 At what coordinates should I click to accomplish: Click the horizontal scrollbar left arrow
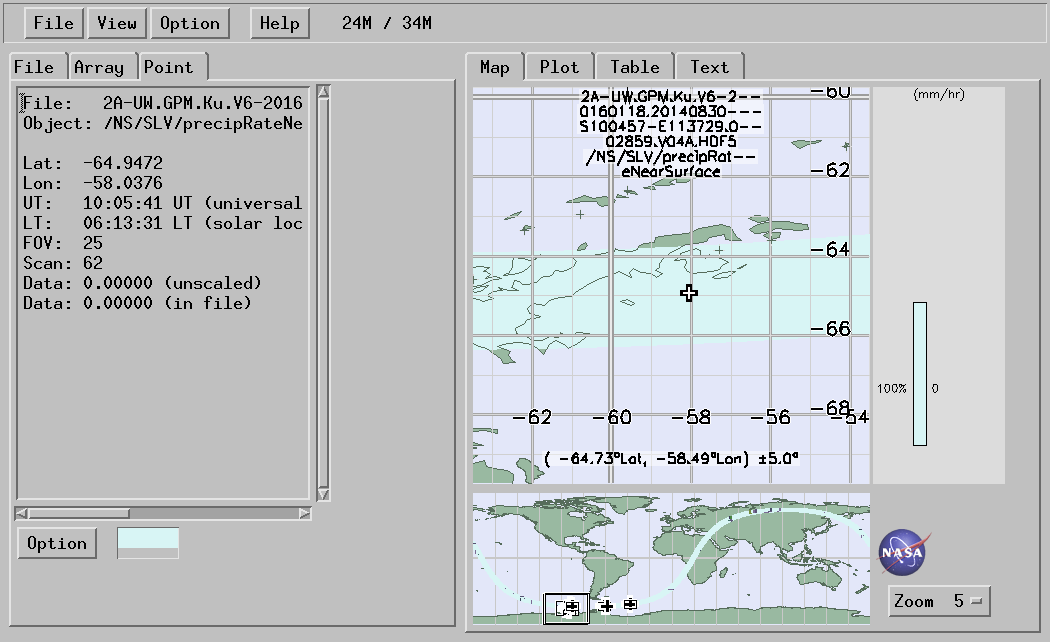[x=21, y=513]
